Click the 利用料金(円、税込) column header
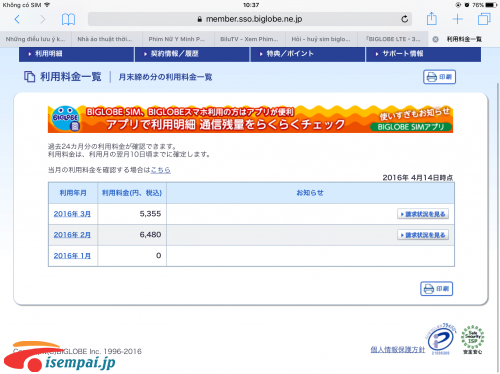 132,193
